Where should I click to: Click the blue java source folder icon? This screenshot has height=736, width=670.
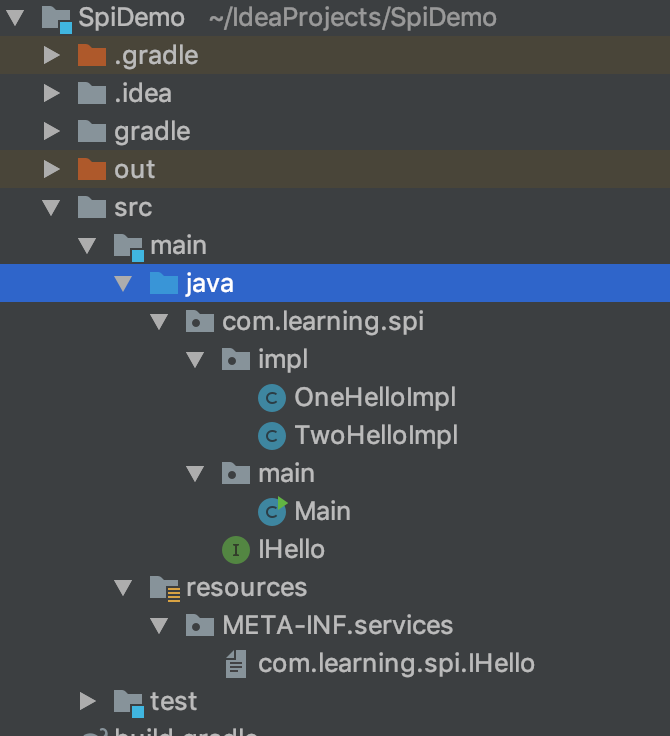pyautogui.click(x=164, y=283)
